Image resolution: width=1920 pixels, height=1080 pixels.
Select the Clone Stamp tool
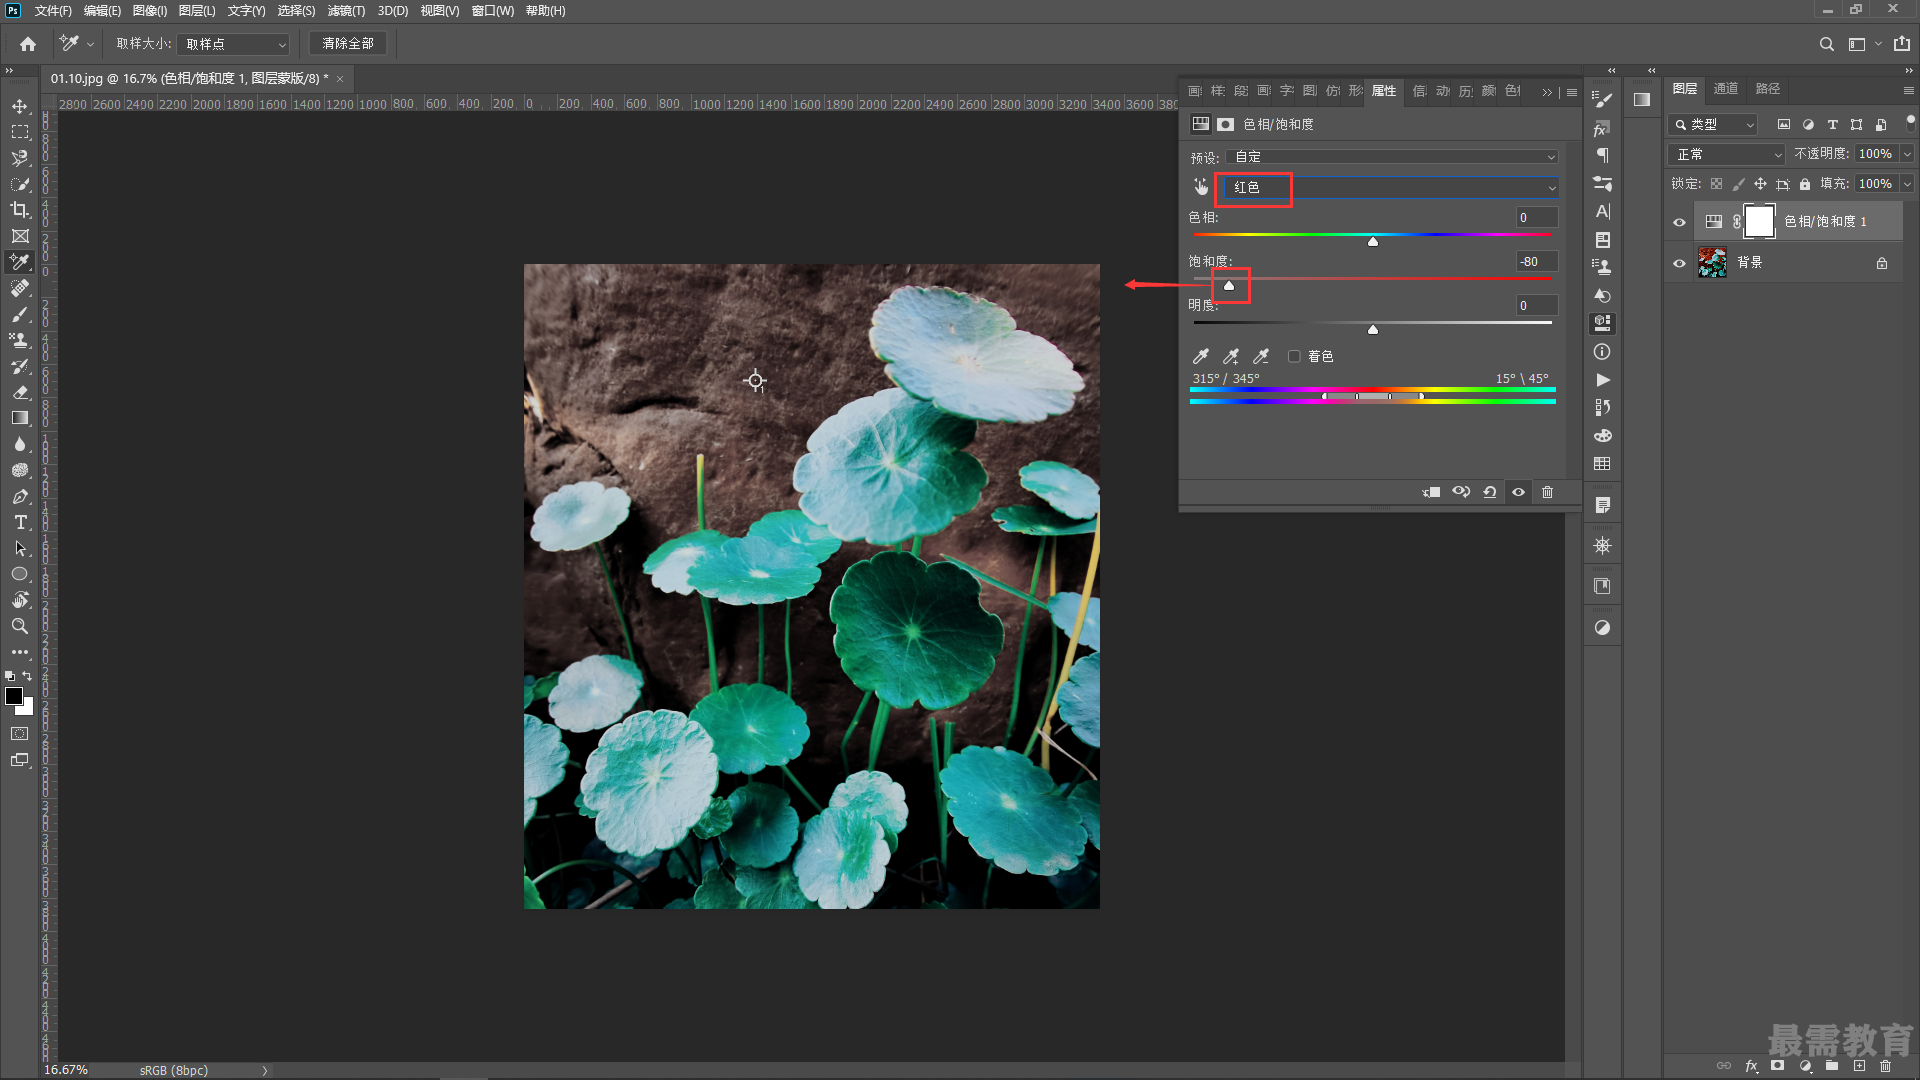point(20,340)
